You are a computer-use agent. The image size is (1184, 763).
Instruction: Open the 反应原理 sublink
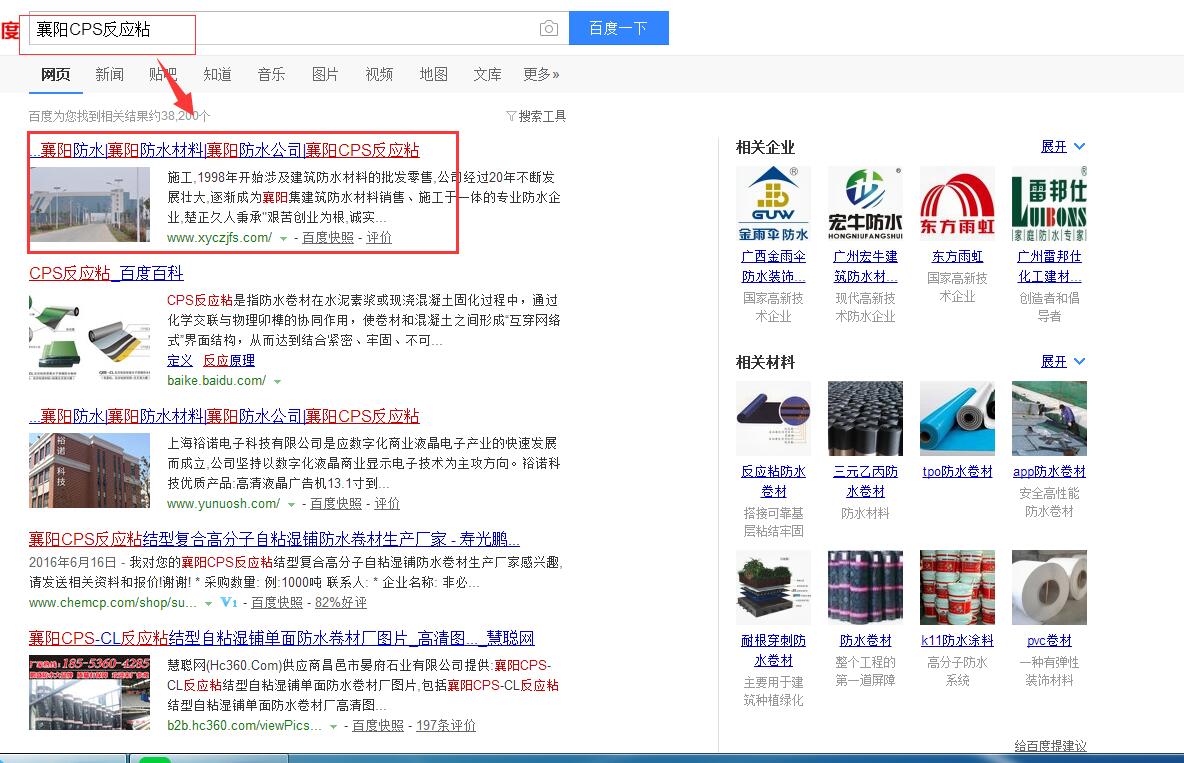(x=229, y=360)
